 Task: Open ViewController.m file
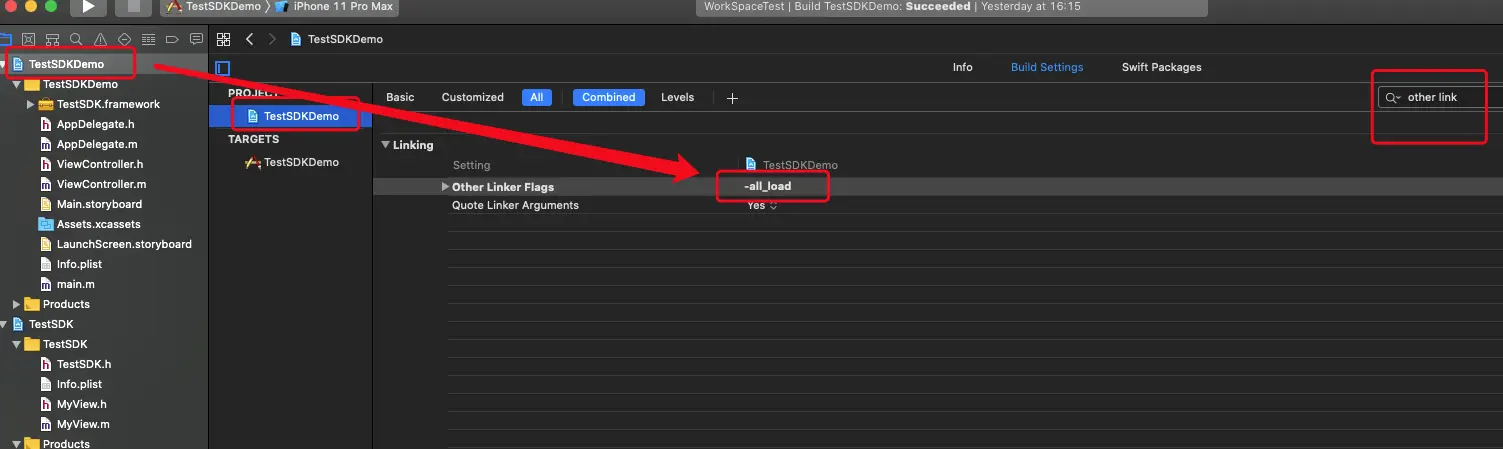[x=101, y=184]
